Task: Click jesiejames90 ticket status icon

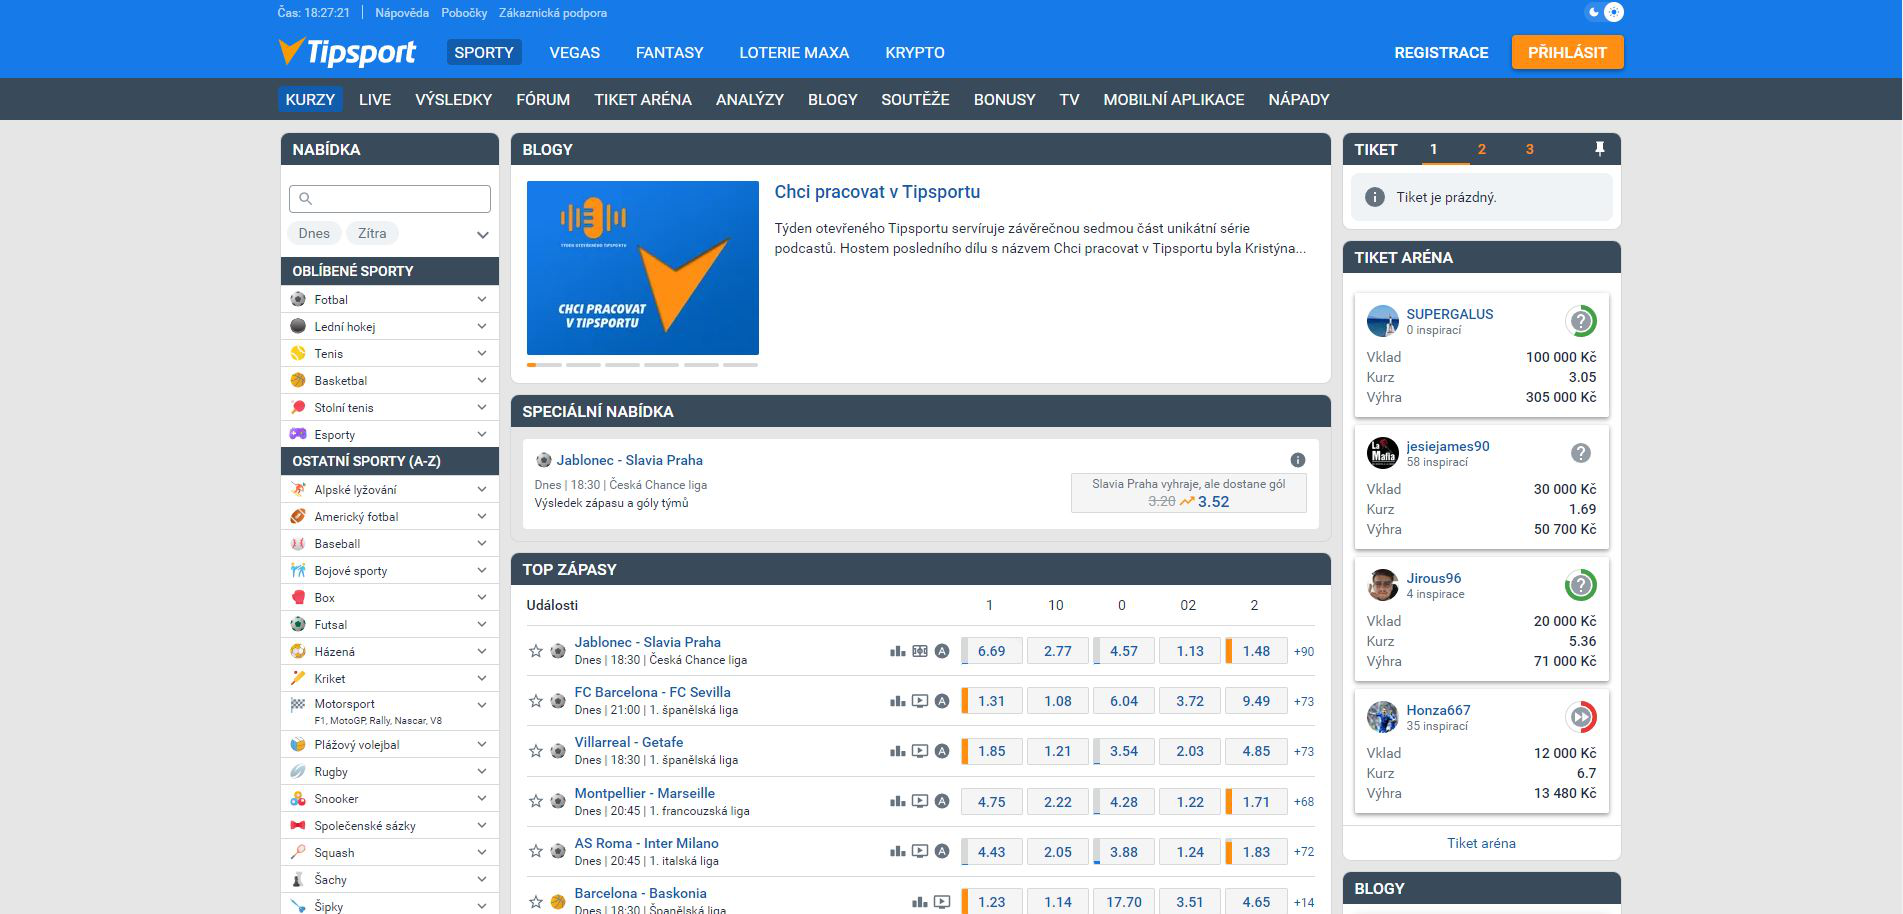Action: point(1580,453)
